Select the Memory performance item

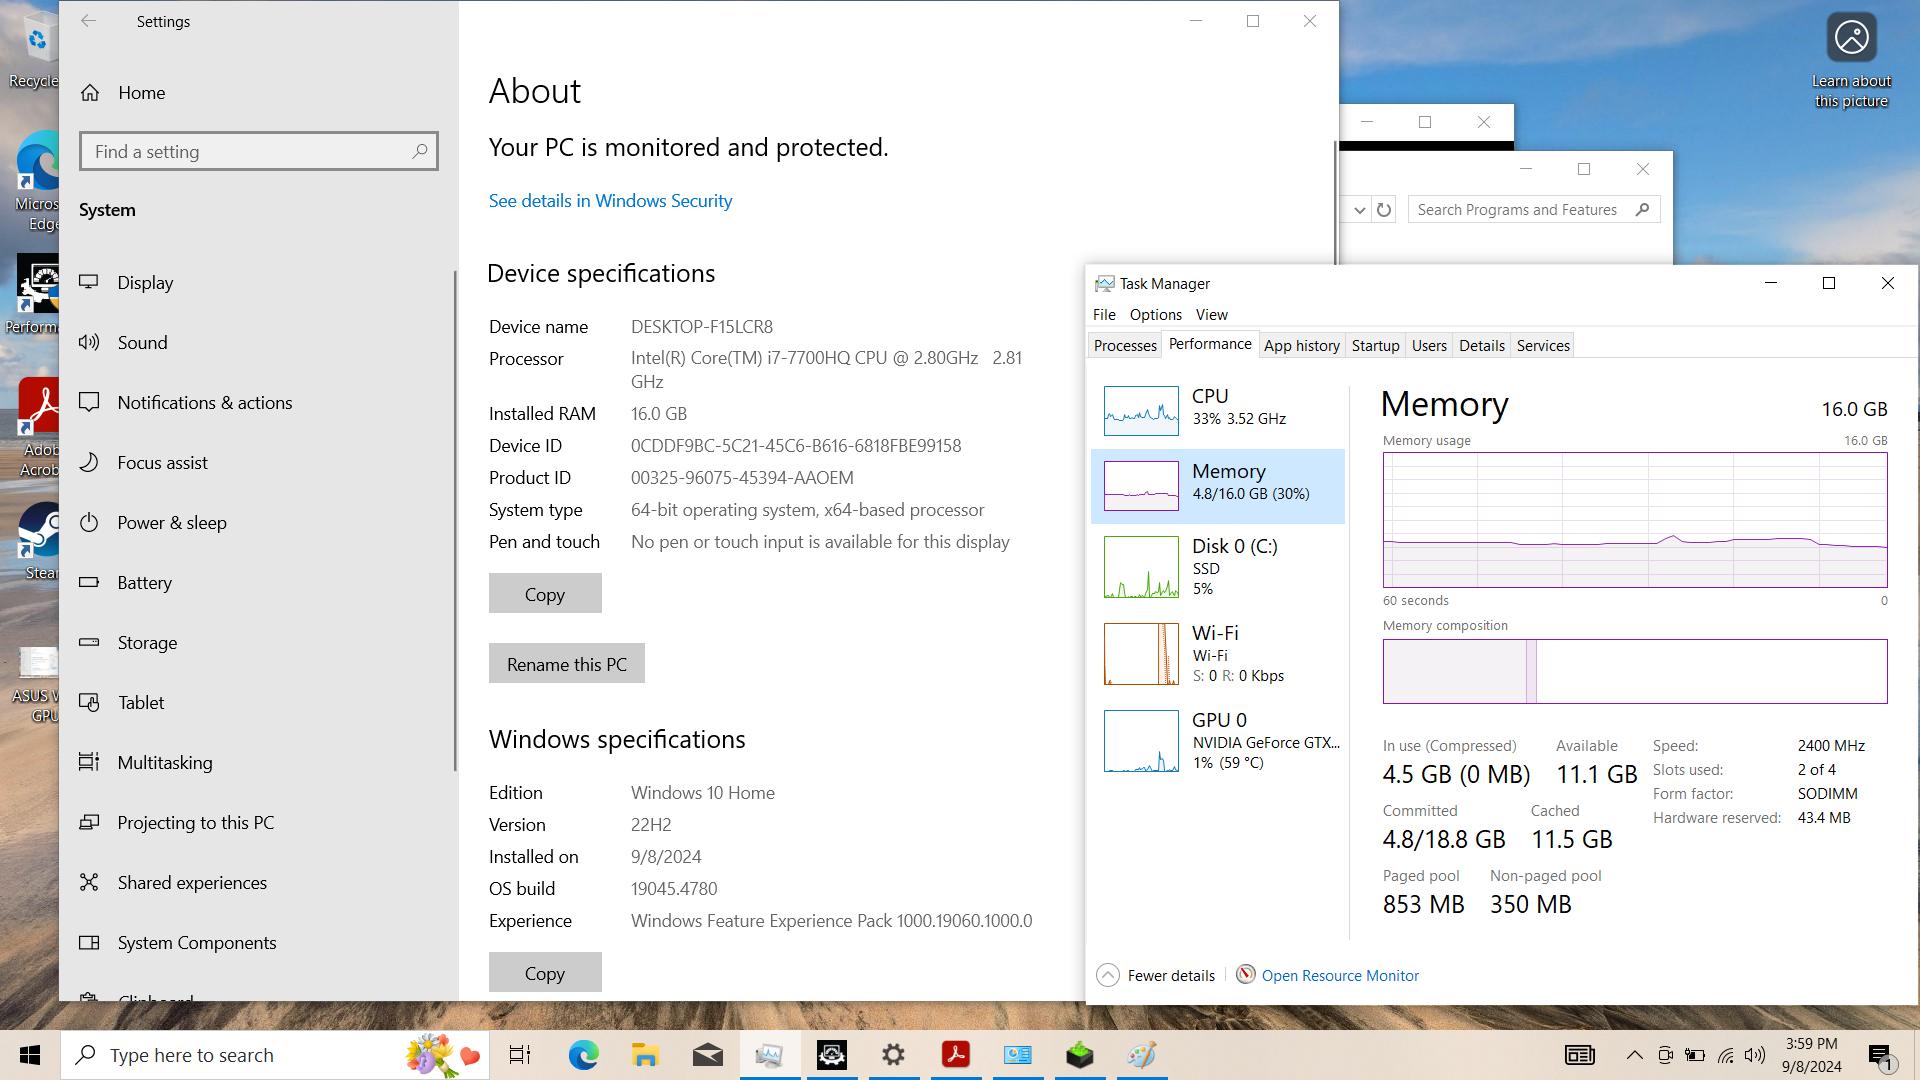[1218, 486]
